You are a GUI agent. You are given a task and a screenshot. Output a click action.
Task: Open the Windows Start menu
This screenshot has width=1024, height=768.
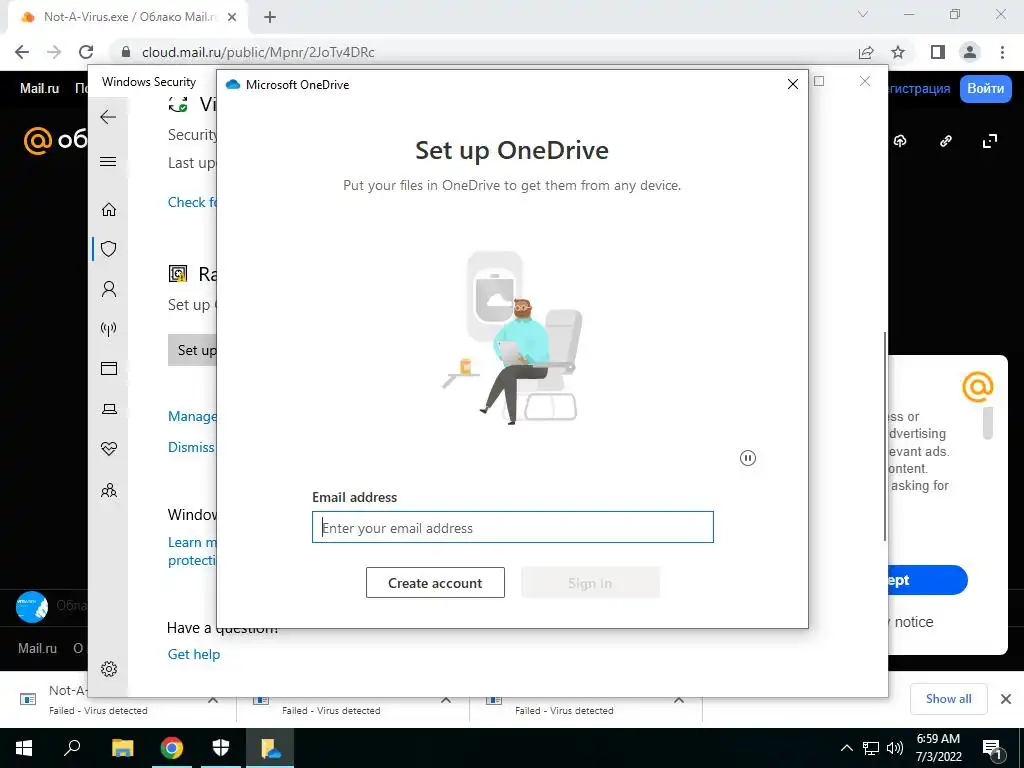click(x=24, y=748)
